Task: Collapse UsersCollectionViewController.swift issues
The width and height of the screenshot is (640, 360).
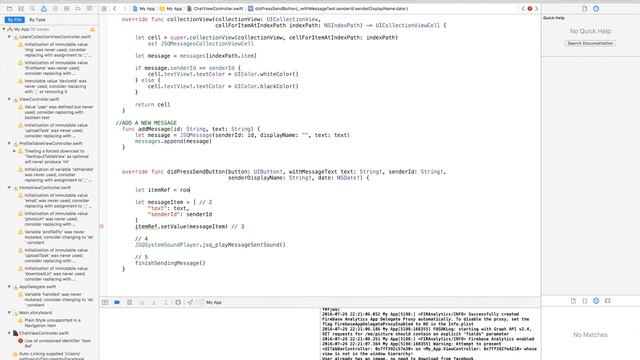Action: (9, 37)
